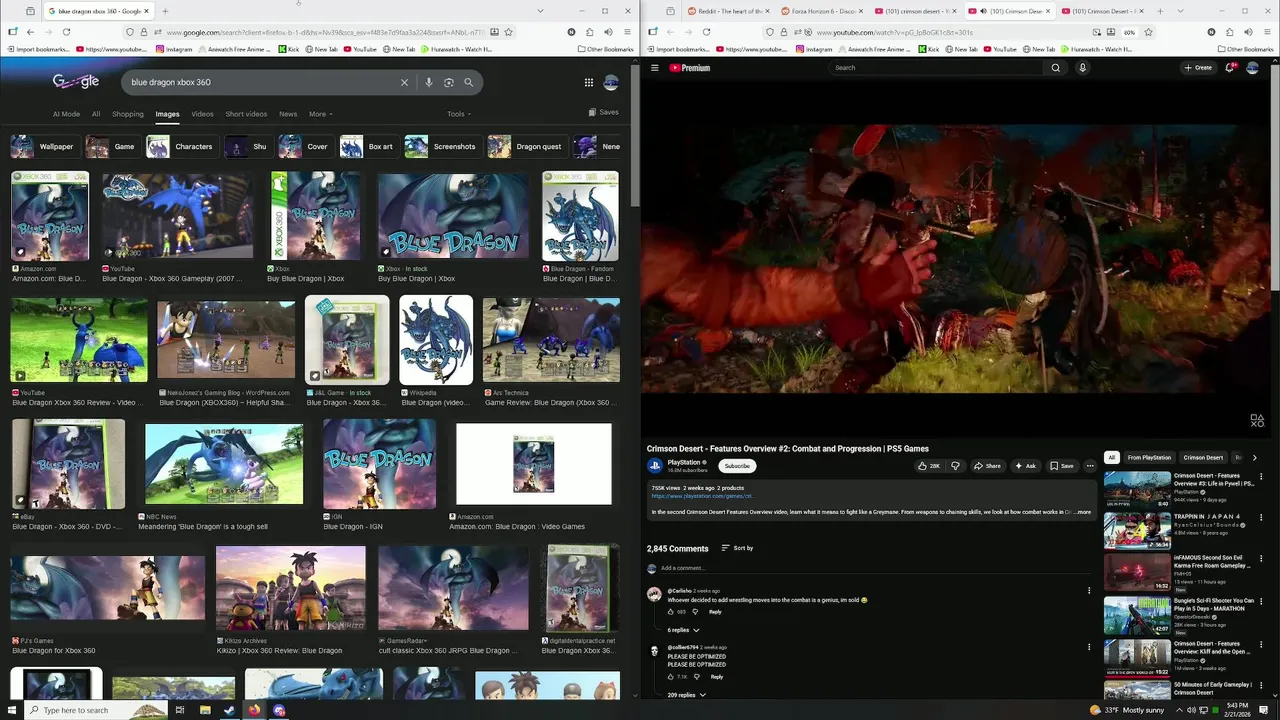Open YouTube guide hamburger menu
Screen dimensions: 1280x720
pos(655,68)
